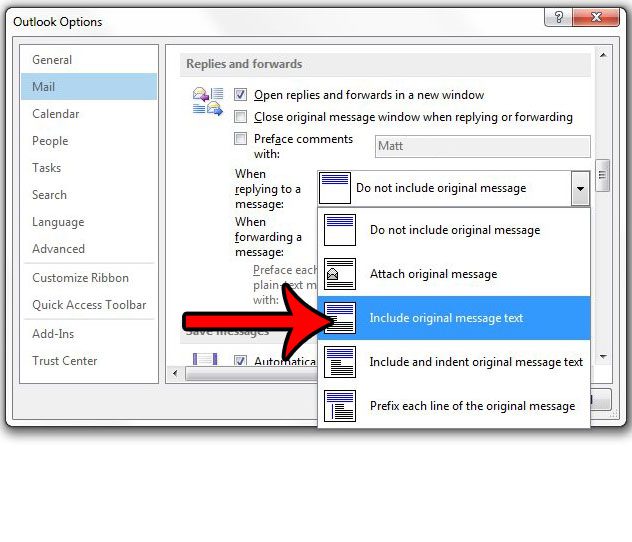The image size is (632, 542).
Task: Open Quick Access Toolbar settings
Action: 89,305
